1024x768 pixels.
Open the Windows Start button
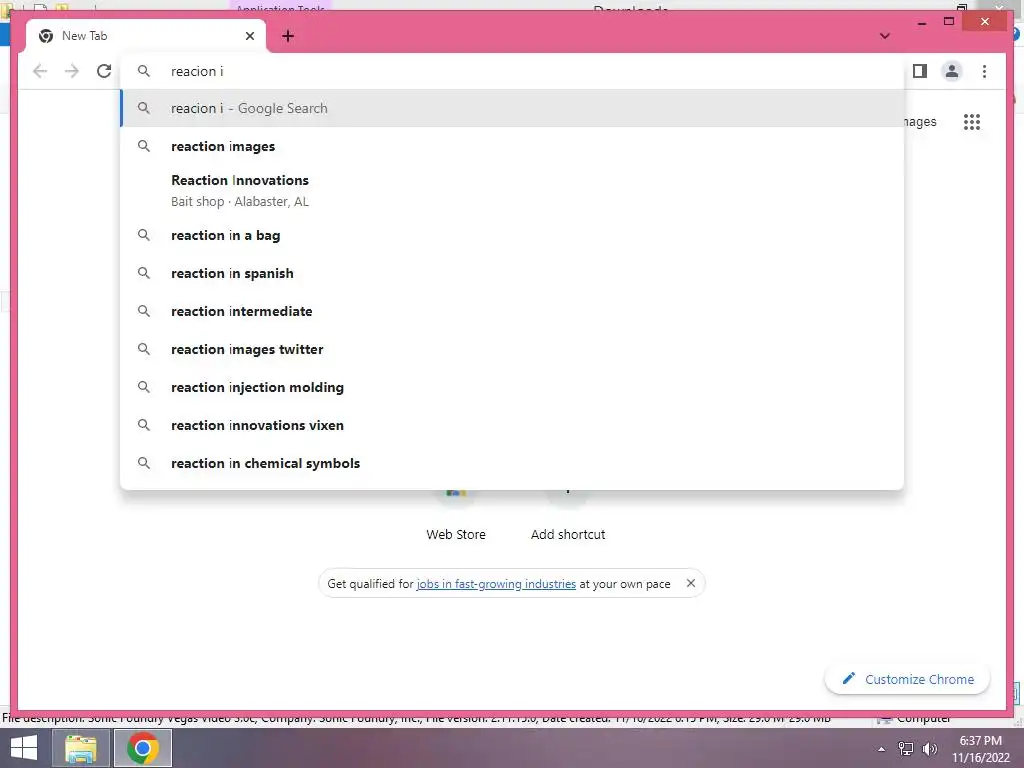tap(24, 748)
